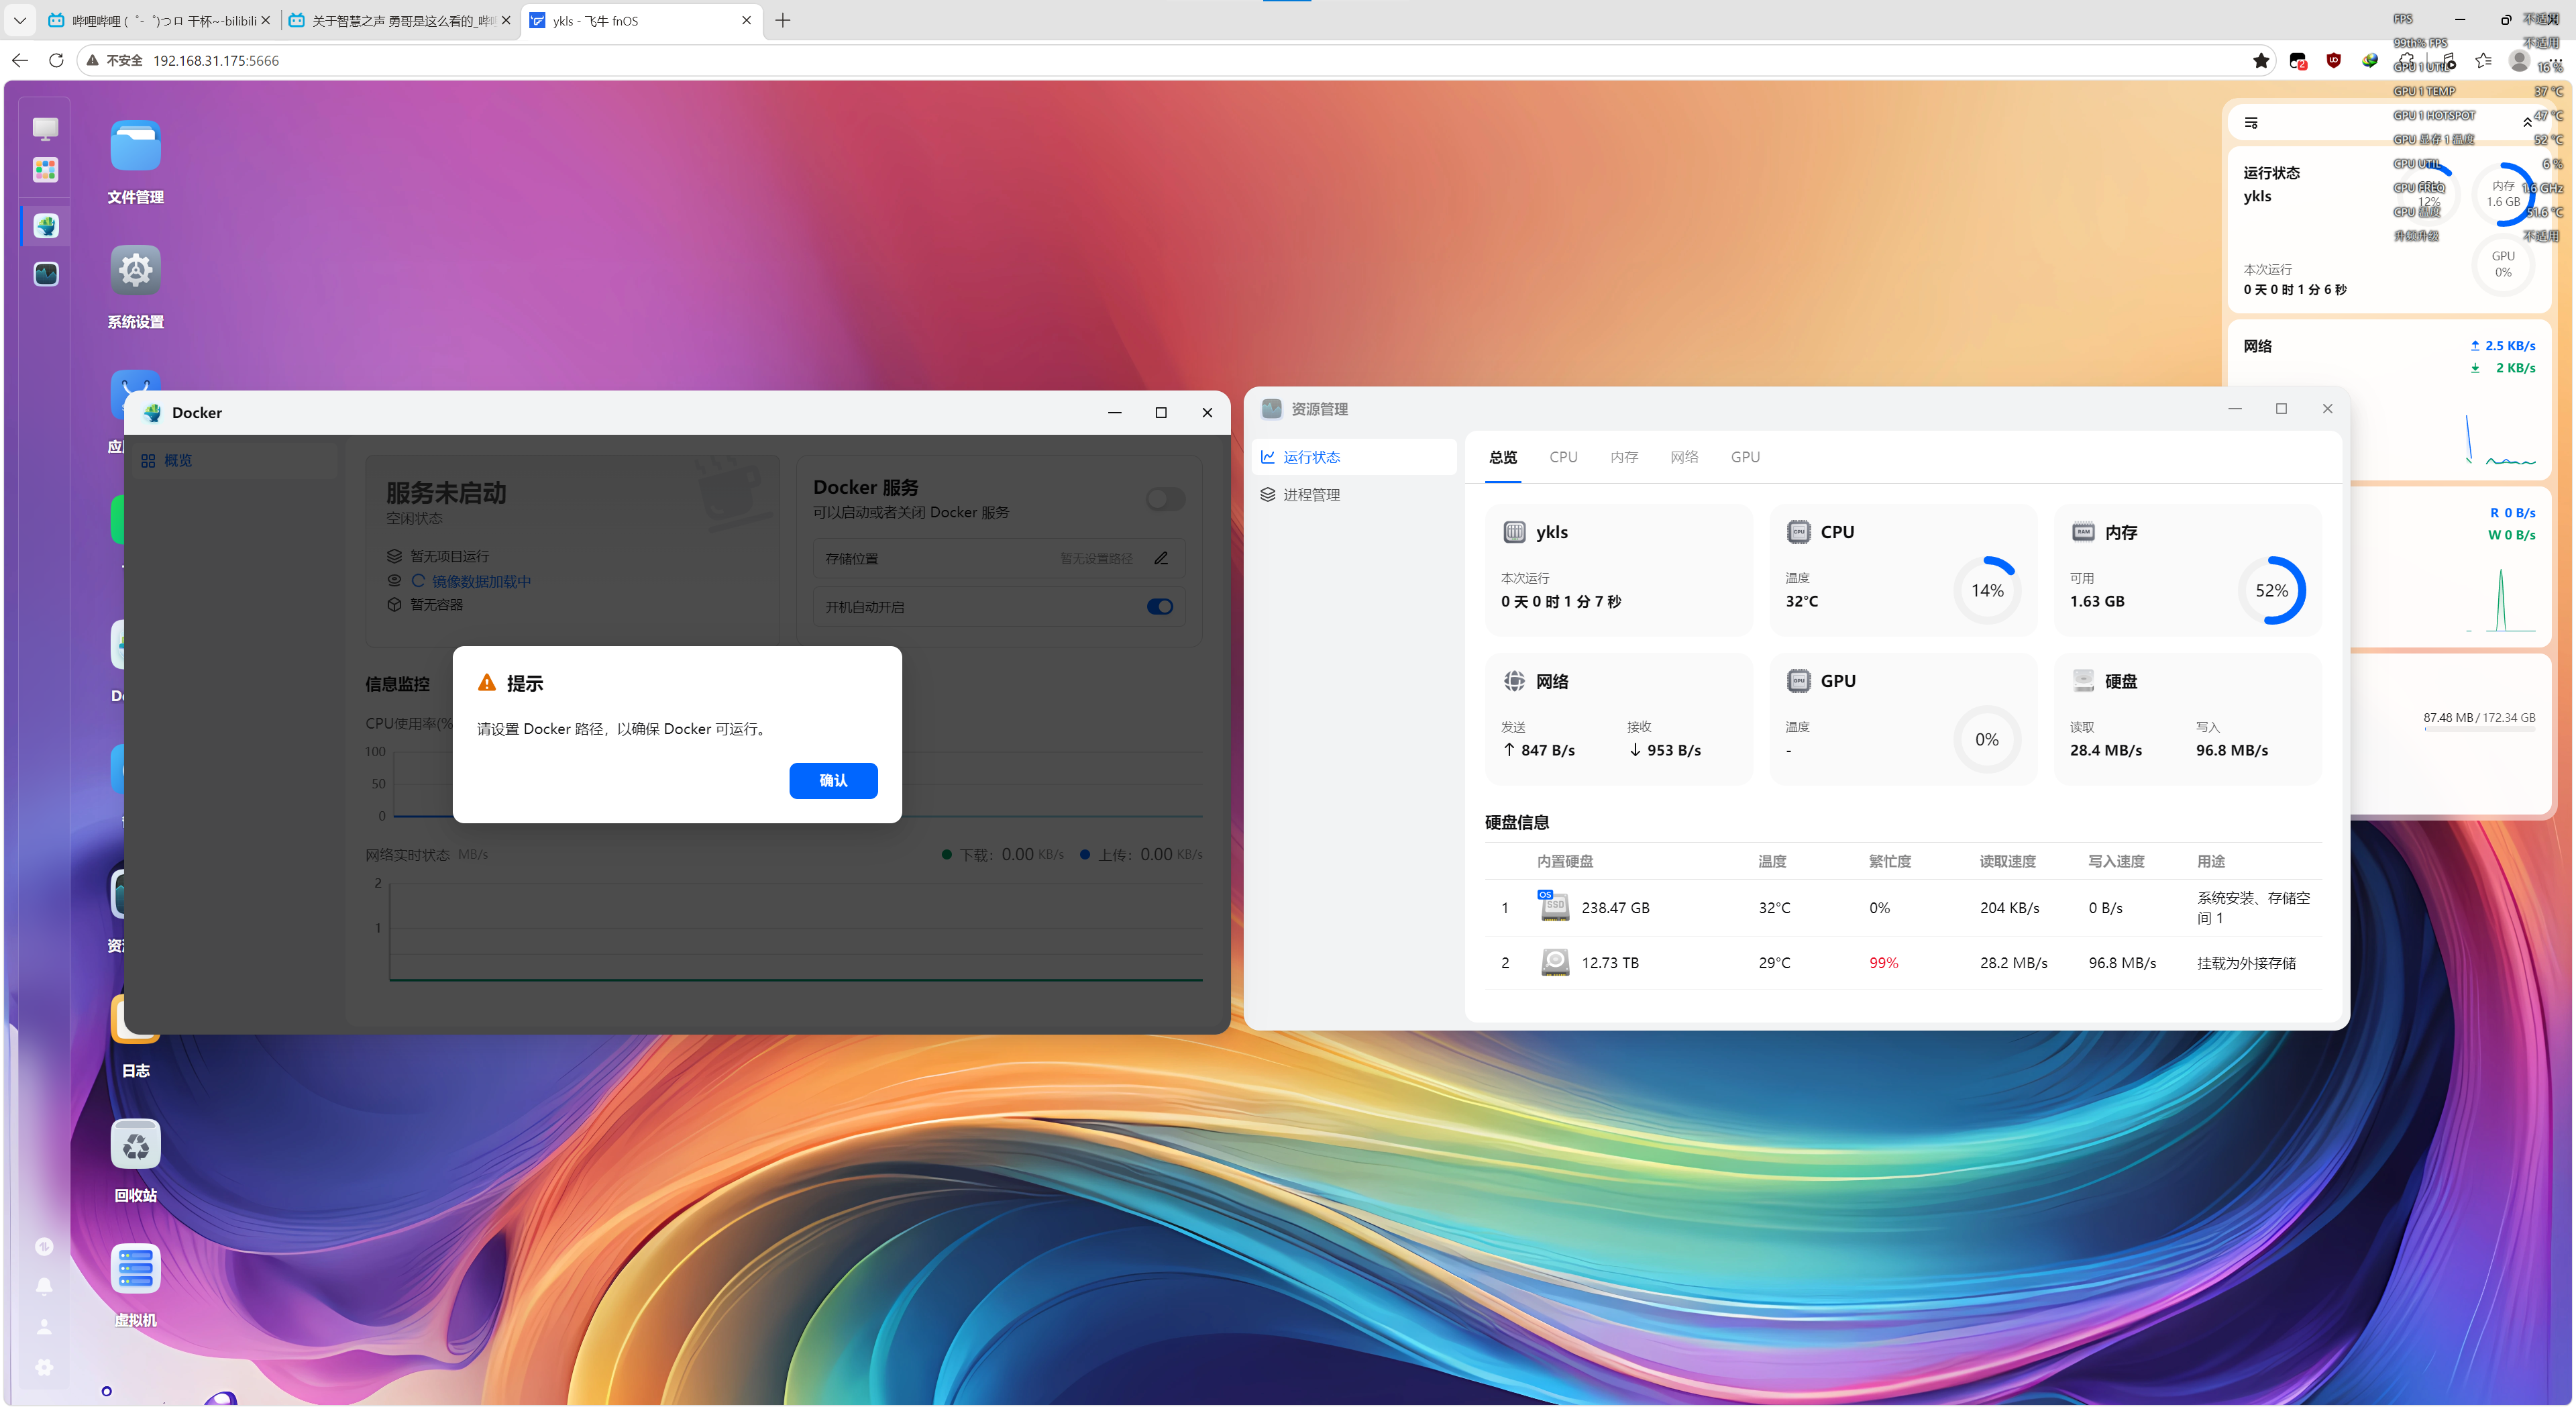
Task: Click the 镜像数据加载中 link
Action: (x=481, y=581)
